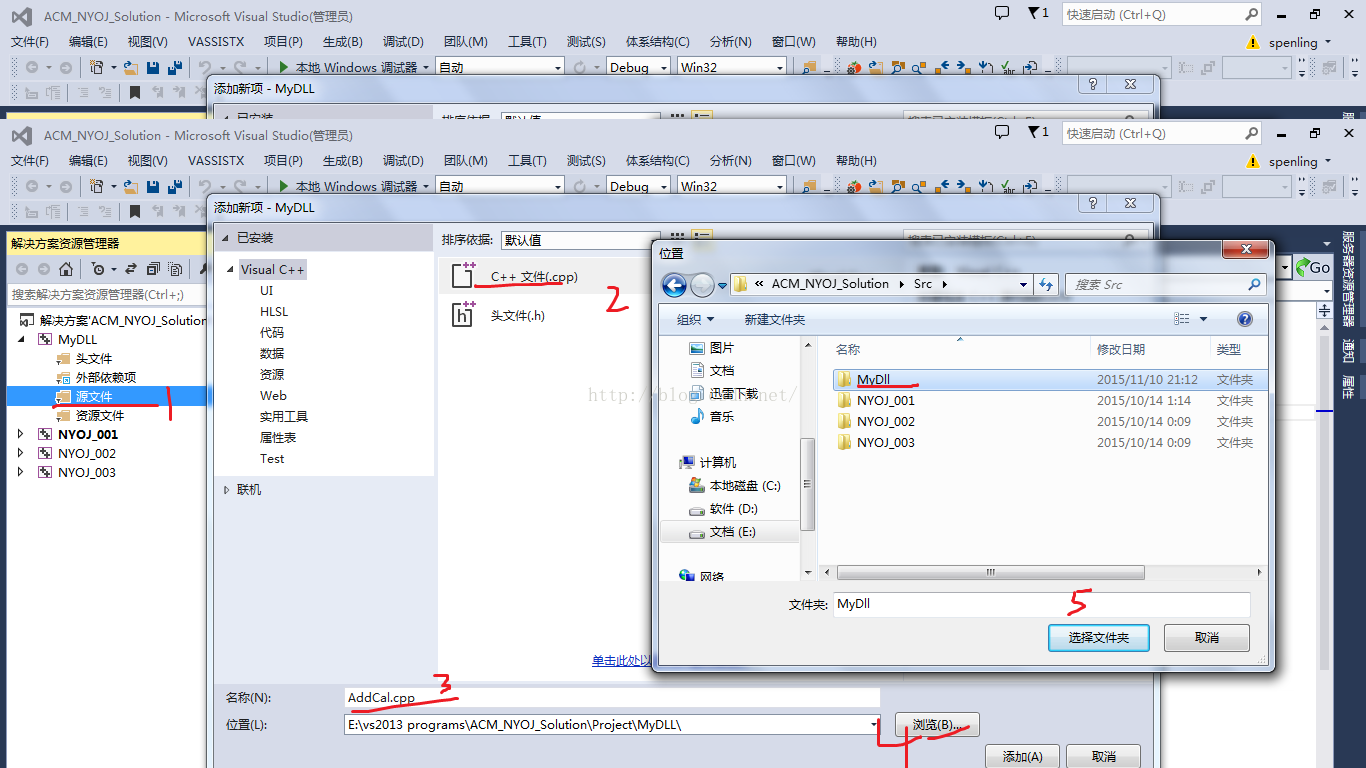Toggle Show All Files in Solution Explorer
Screen dimensions: 1366x768
click(175, 269)
